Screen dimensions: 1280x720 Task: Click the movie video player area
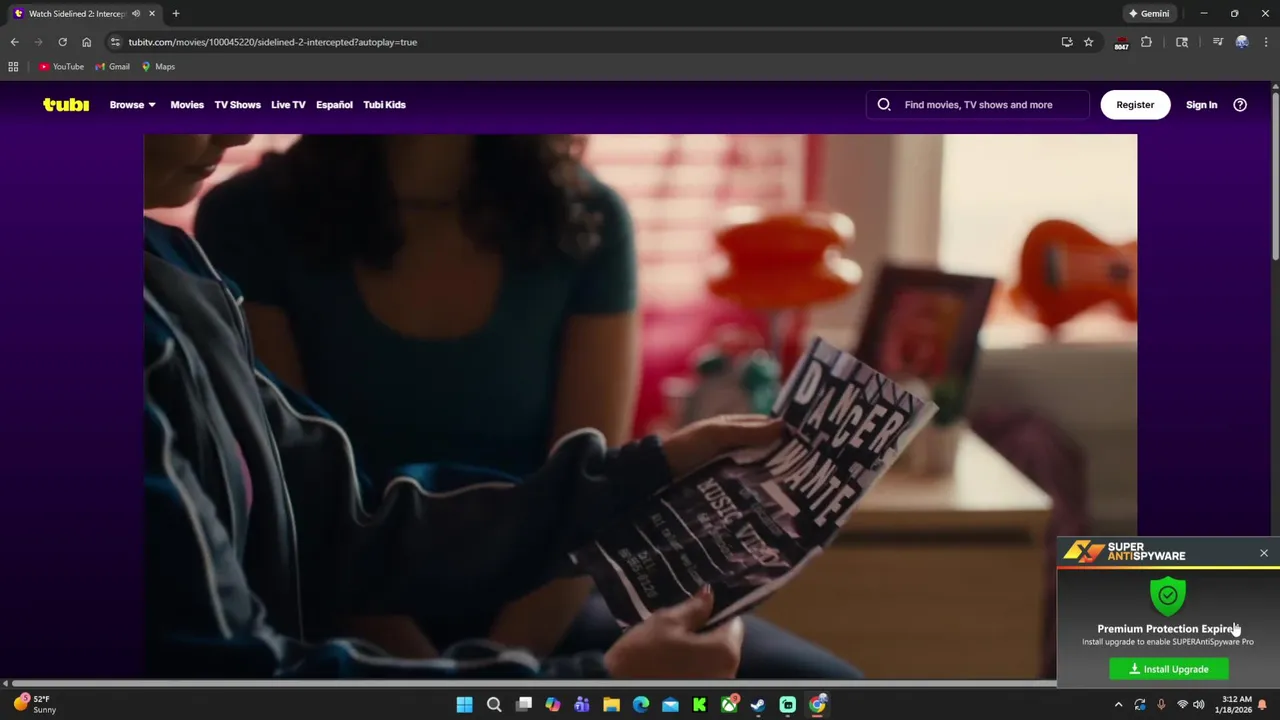[640, 405]
